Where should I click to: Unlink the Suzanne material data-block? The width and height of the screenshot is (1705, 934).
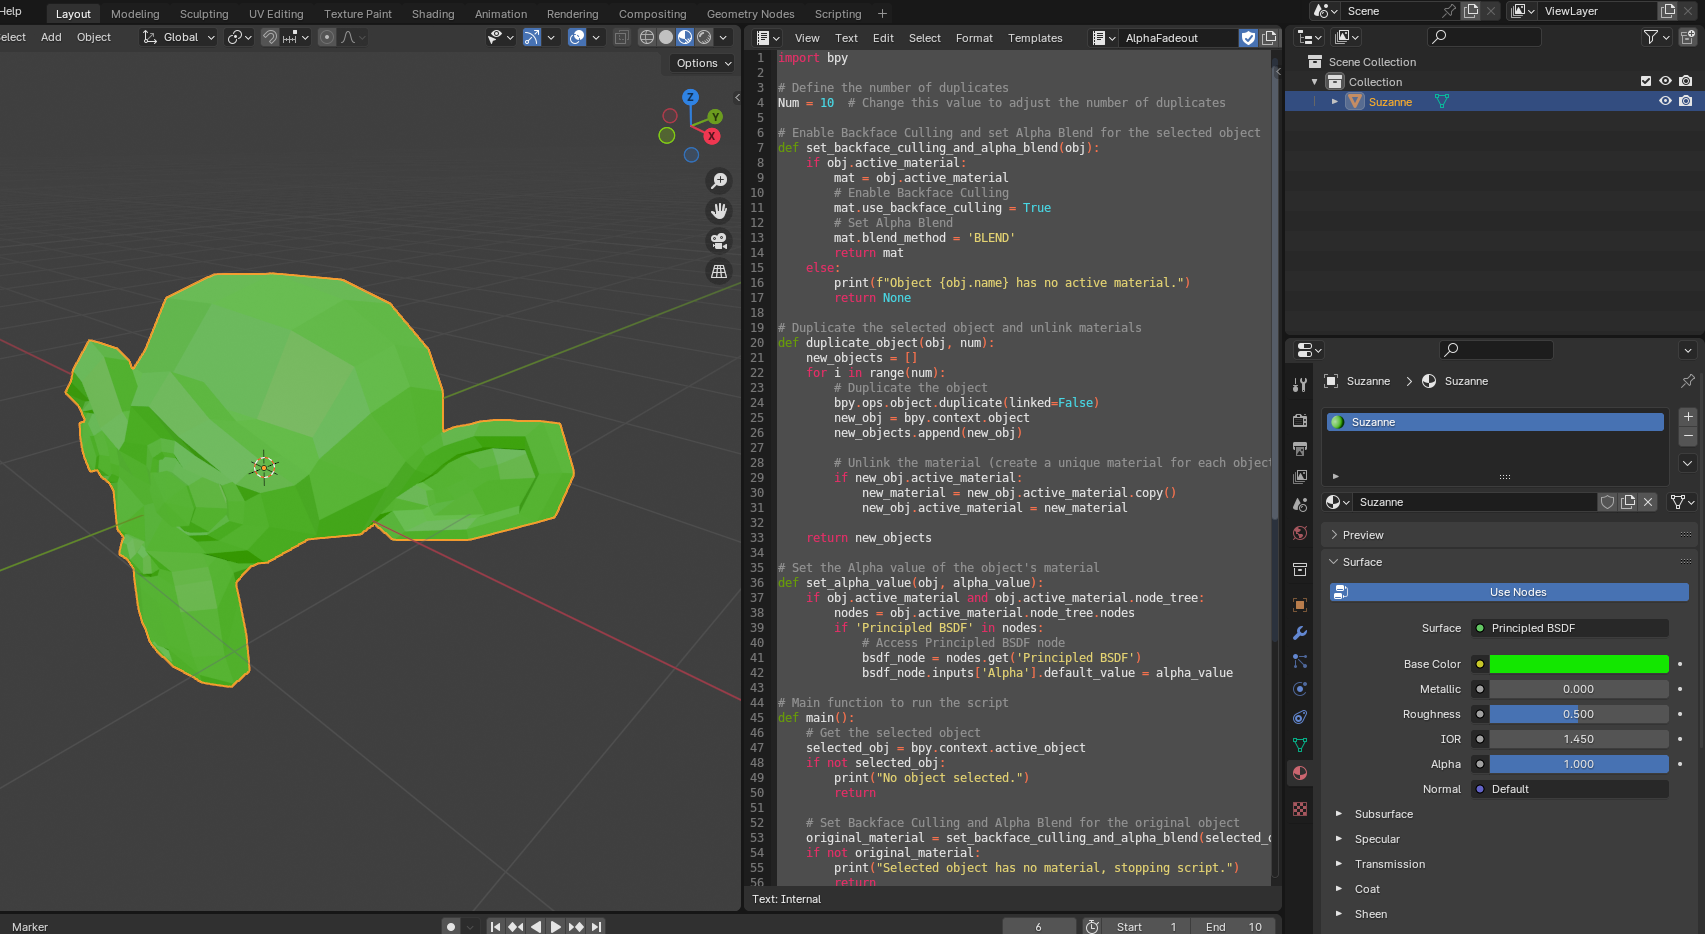pos(1648,502)
